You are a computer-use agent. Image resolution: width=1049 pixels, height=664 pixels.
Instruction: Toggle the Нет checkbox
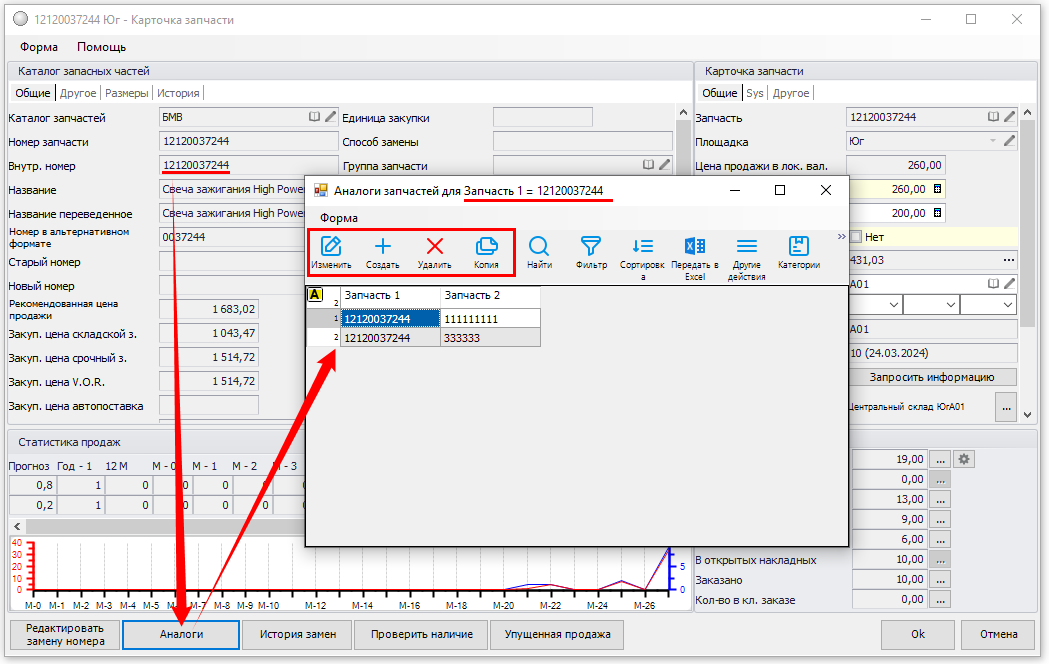(x=856, y=237)
